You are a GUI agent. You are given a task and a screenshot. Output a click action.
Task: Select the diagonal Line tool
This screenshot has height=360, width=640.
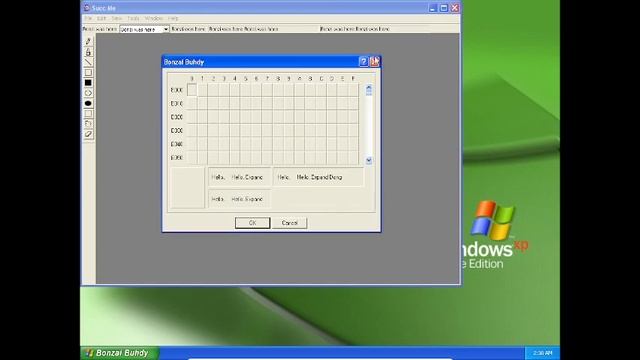coord(88,62)
